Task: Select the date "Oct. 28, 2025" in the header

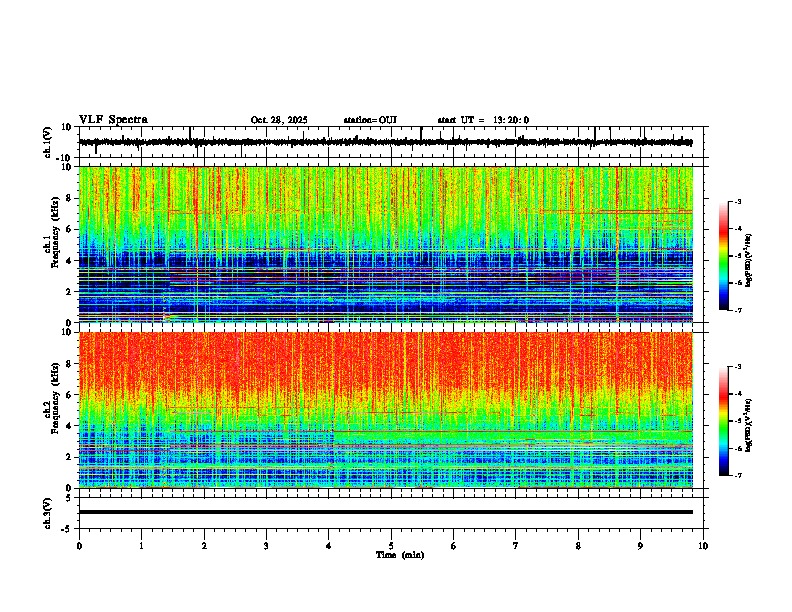Action: (x=279, y=120)
